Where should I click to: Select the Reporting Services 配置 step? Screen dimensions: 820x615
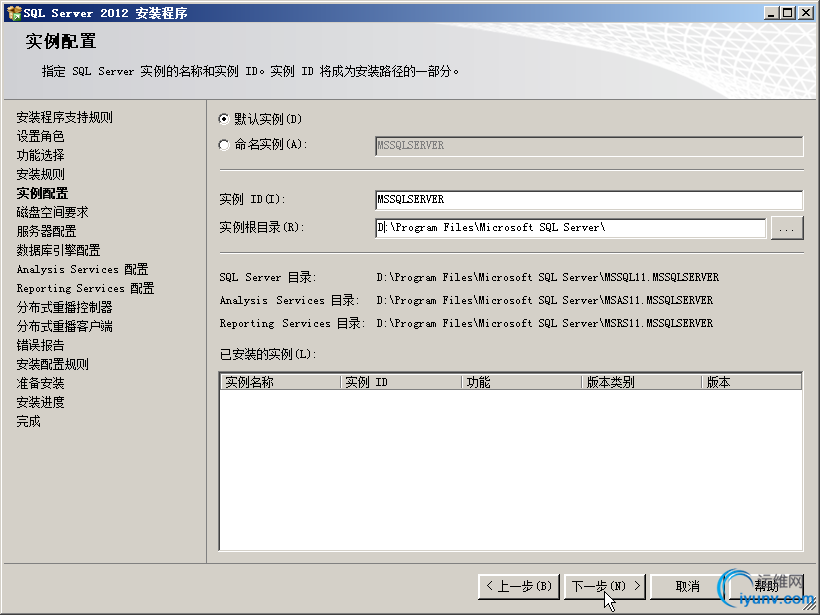pos(85,288)
